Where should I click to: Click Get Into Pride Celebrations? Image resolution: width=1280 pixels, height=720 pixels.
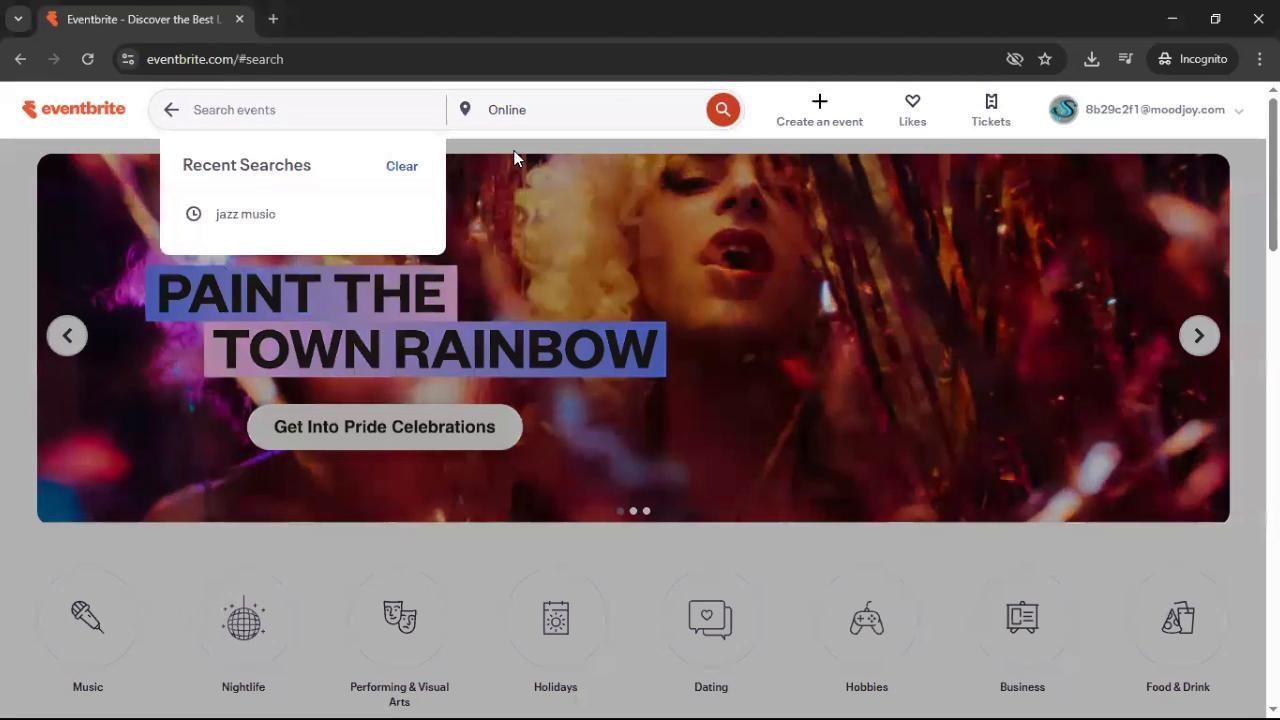(x=384, y=427)
